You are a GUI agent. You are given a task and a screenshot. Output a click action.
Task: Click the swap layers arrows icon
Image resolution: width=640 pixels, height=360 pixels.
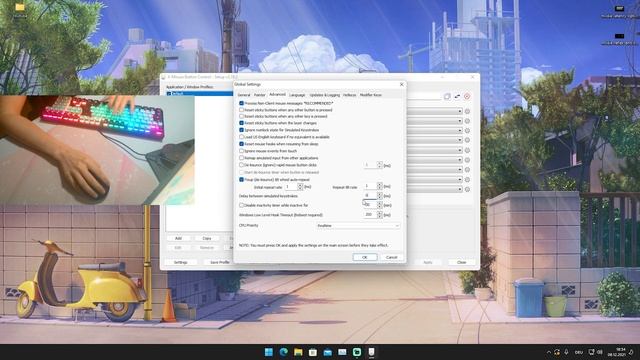pyautogui.click(x=457, y=96)
